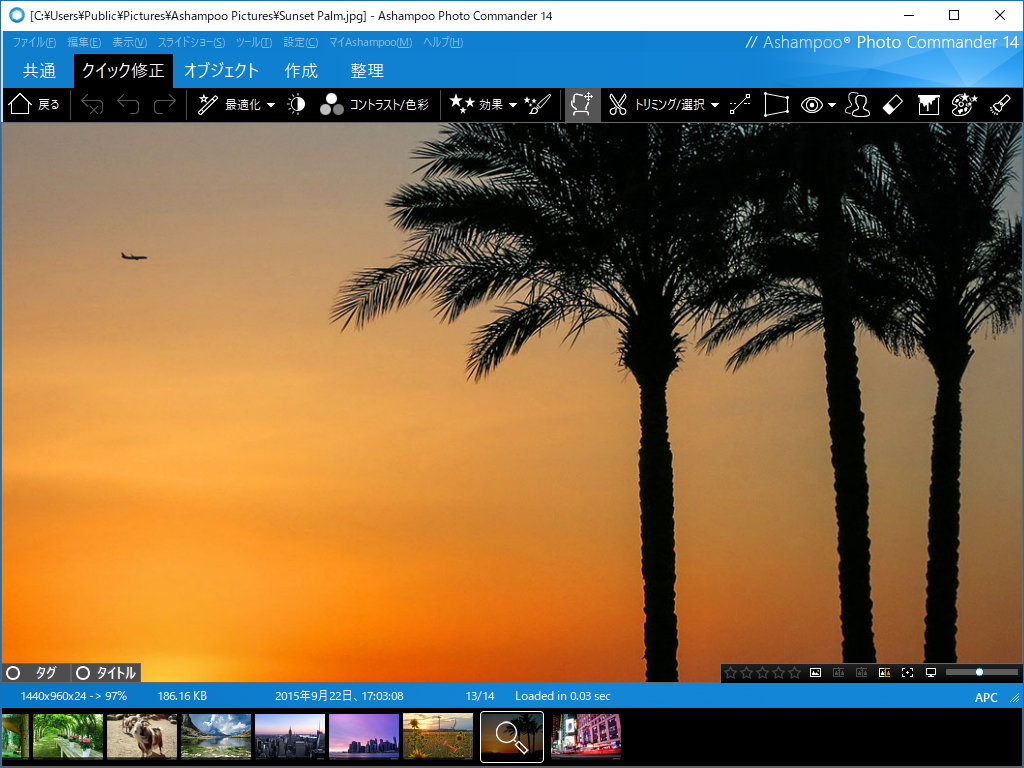Image resolution: width=1024 pixels, height=768 pixels.
Task: Open the ツール(T) menu
Action: tap(253, 42)
